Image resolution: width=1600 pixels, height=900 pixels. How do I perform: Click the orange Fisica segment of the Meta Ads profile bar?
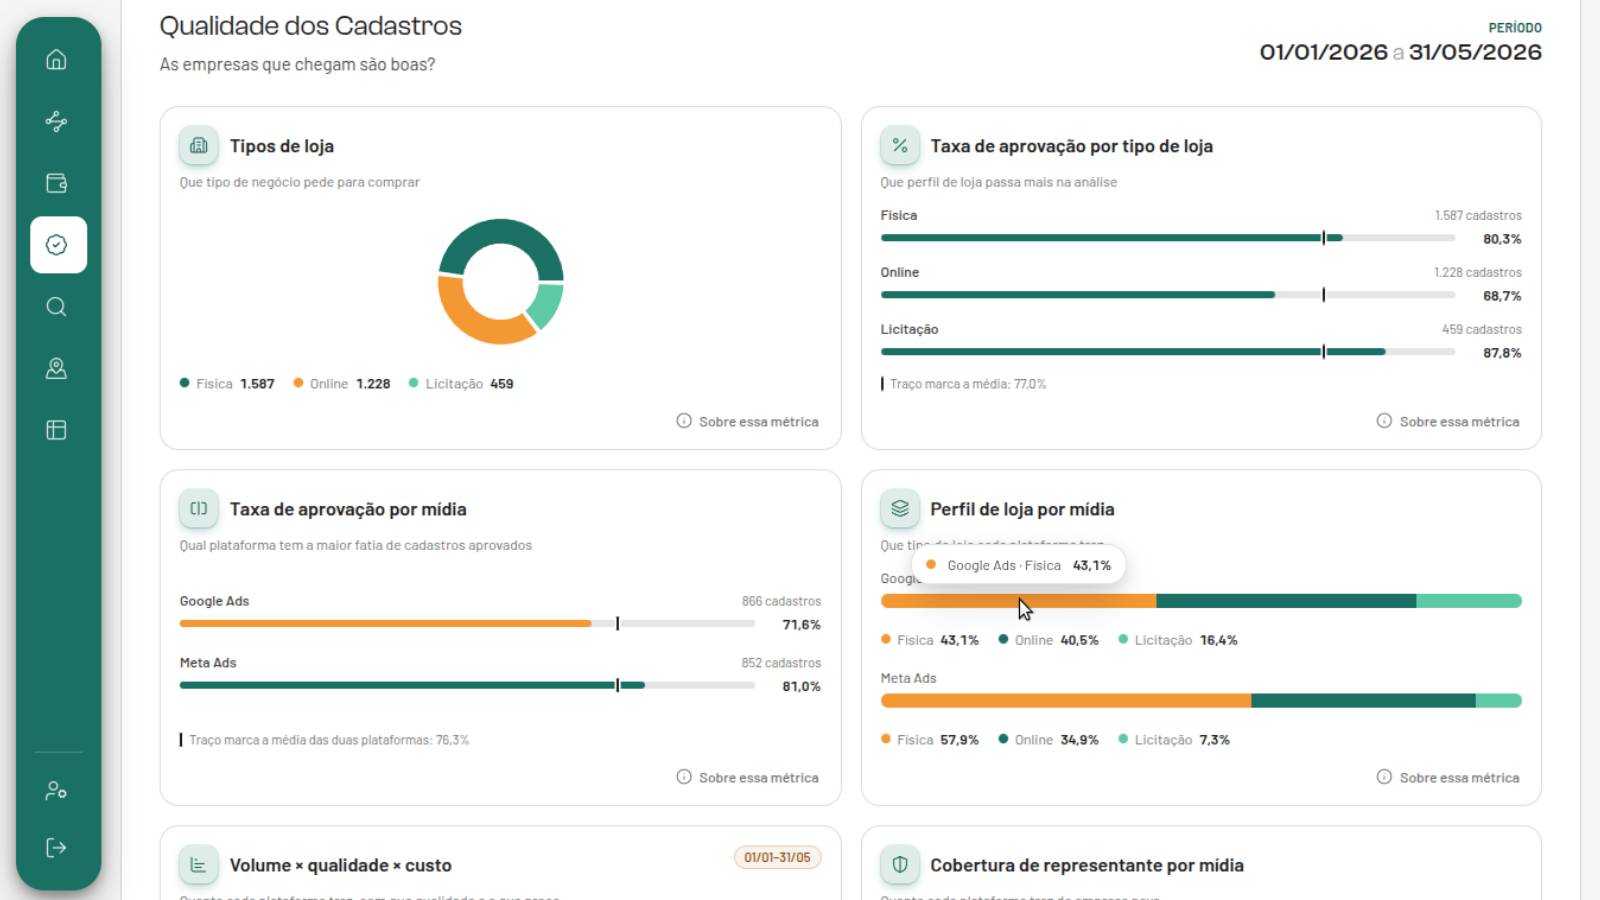click(1066, 701)
